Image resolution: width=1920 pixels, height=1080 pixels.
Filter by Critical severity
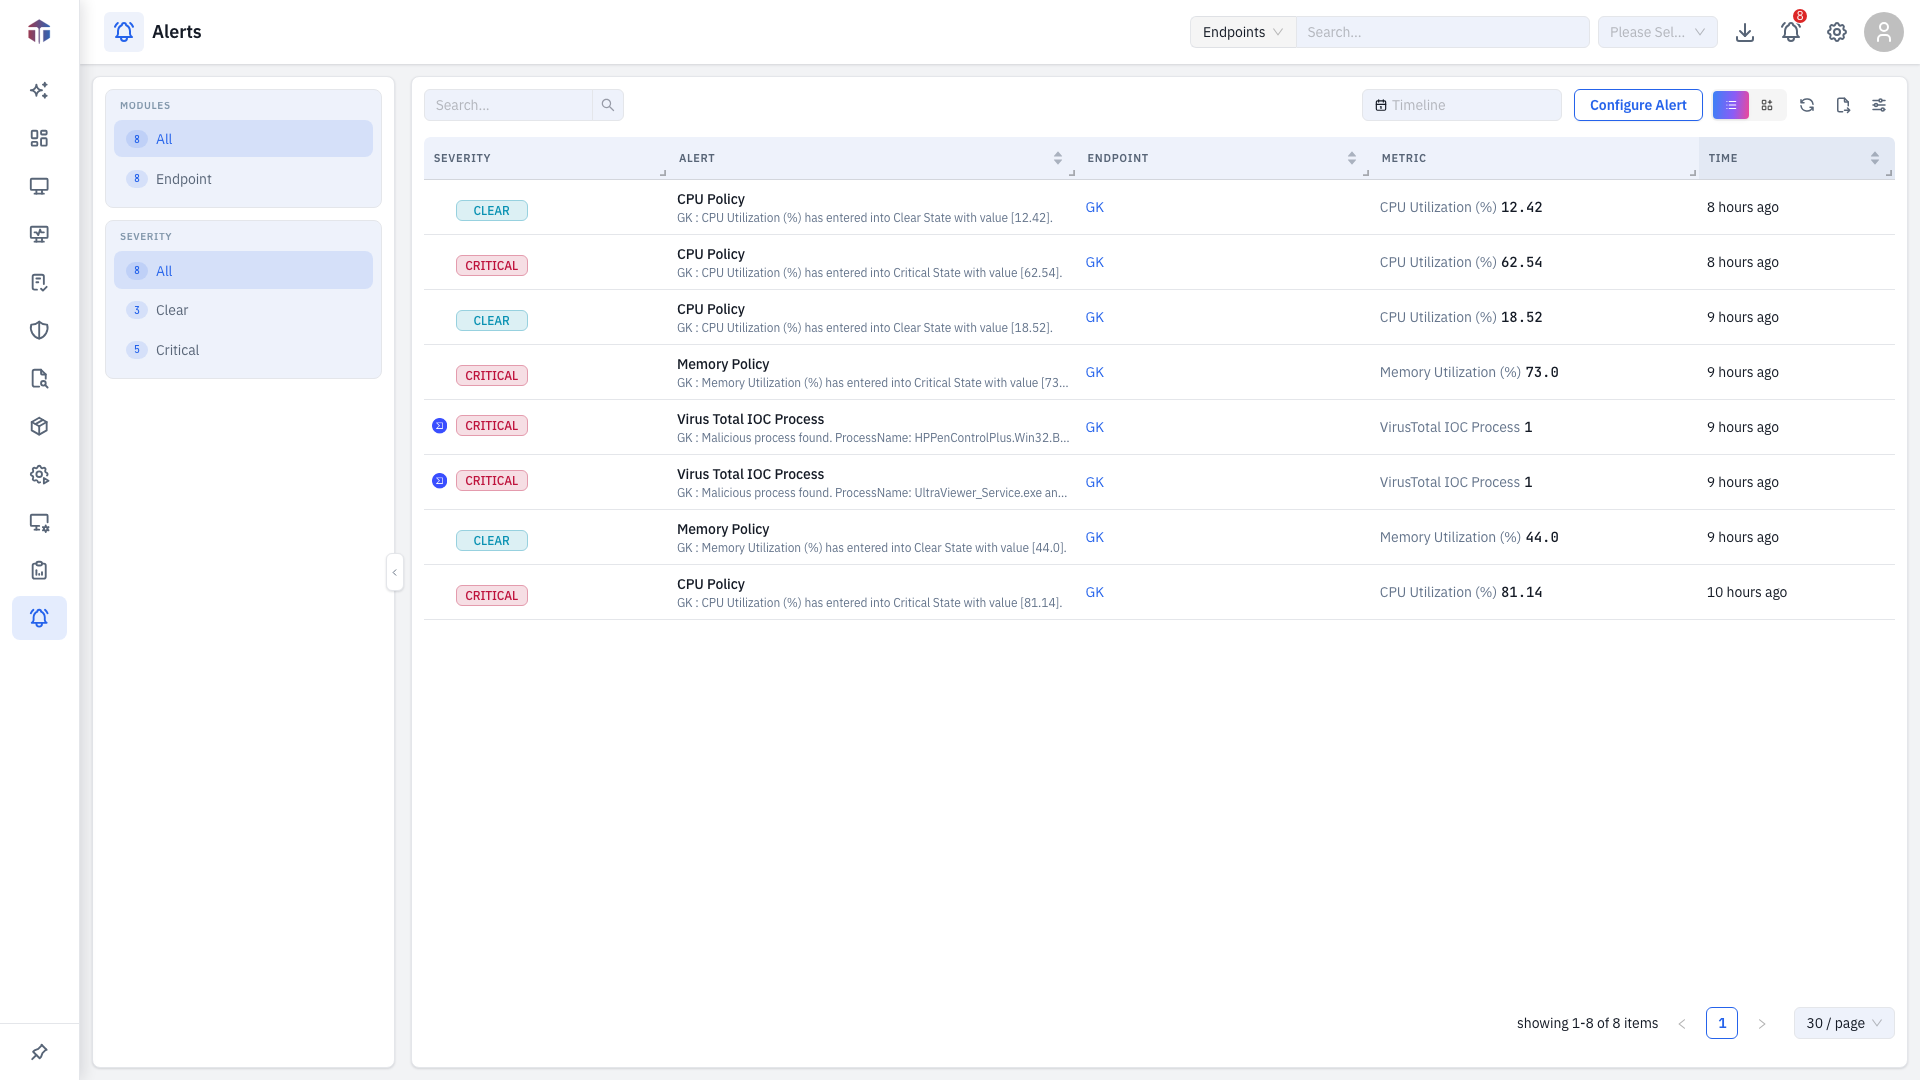coord(243,350)
